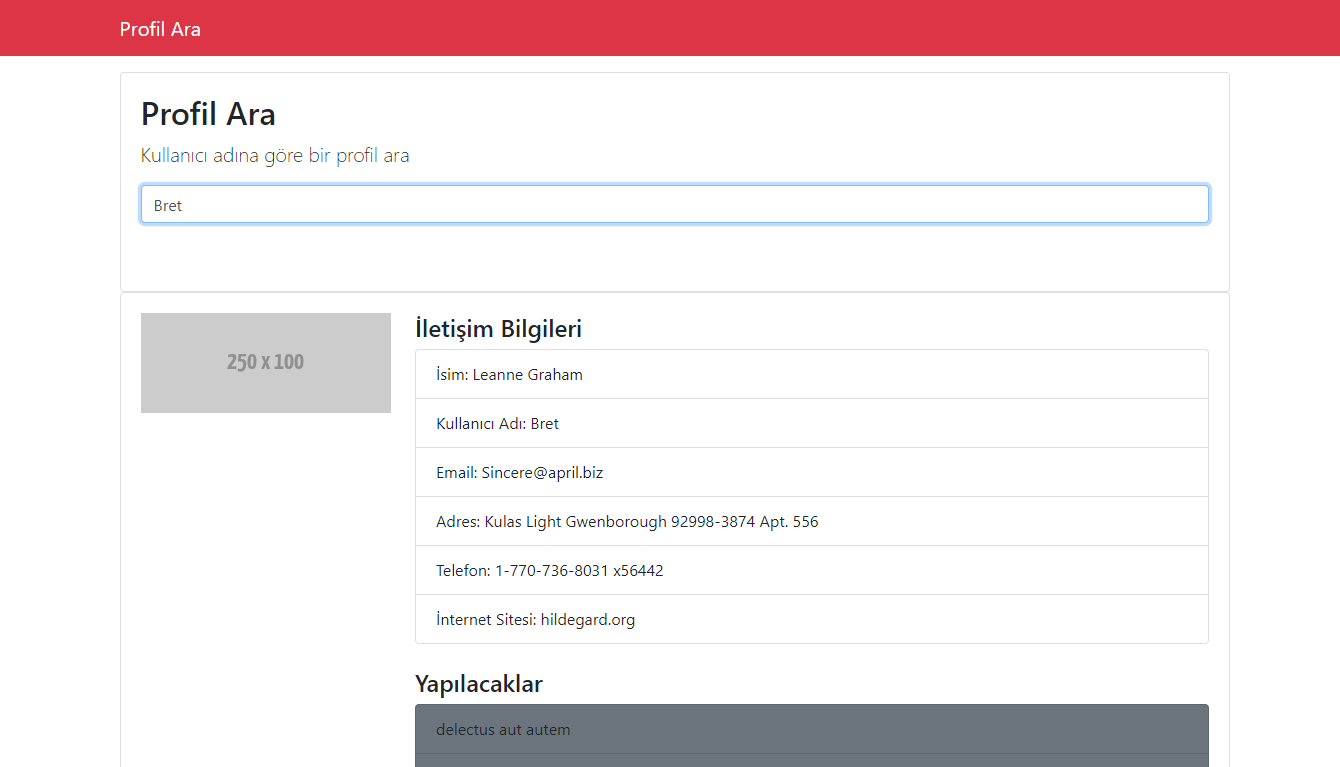Click the Profil Ara page title
The image size is (1340, 767).
[x=208, y=113]
